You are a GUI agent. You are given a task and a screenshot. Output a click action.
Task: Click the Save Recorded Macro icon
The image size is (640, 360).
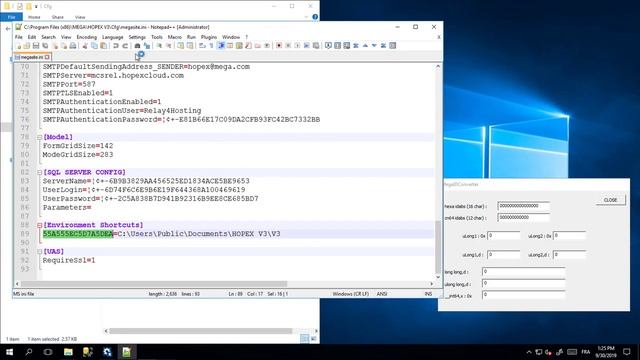pos(316,46)
